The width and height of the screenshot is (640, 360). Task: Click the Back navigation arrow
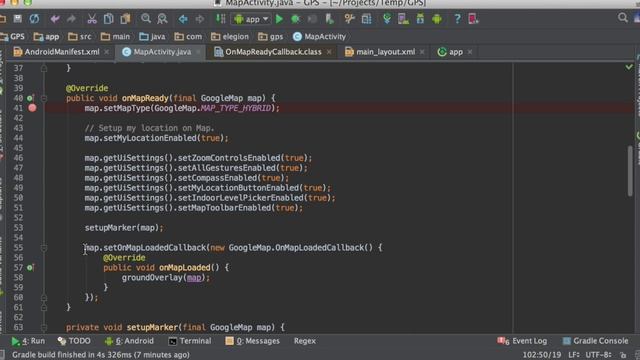point(183,19)
